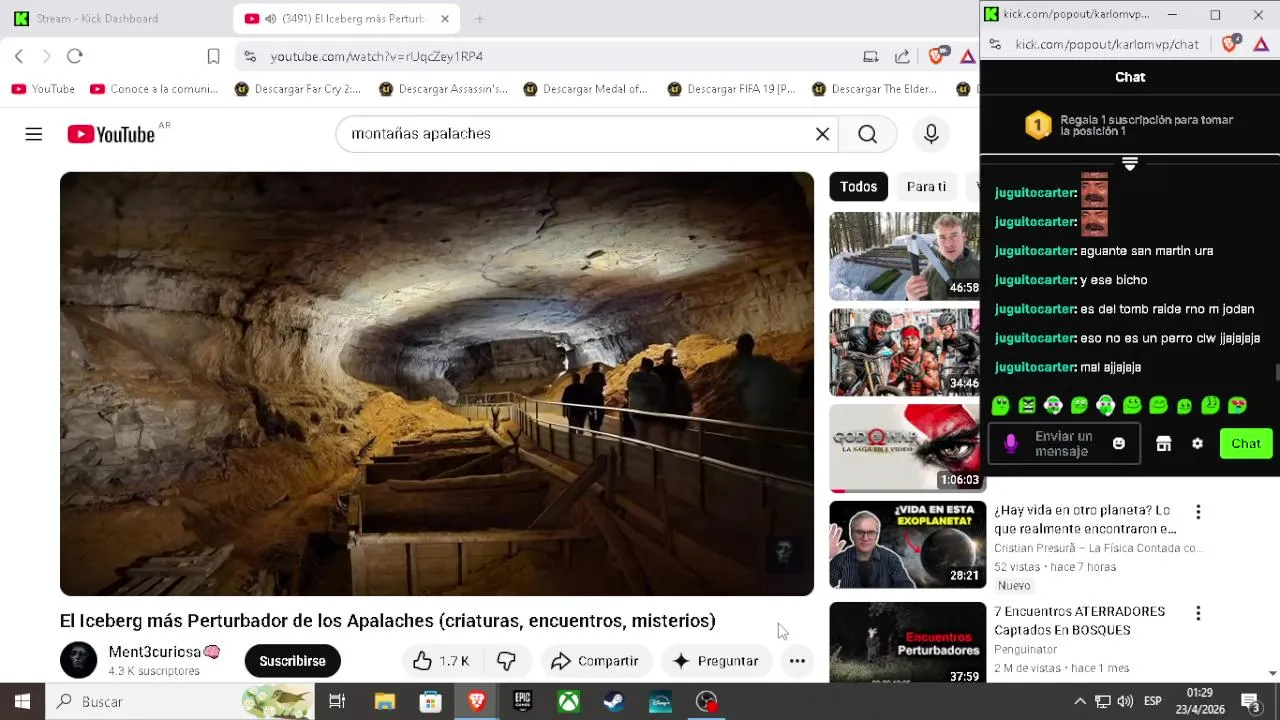Reload the page with refresh icon
The image size is (1280, 720).
75,56
